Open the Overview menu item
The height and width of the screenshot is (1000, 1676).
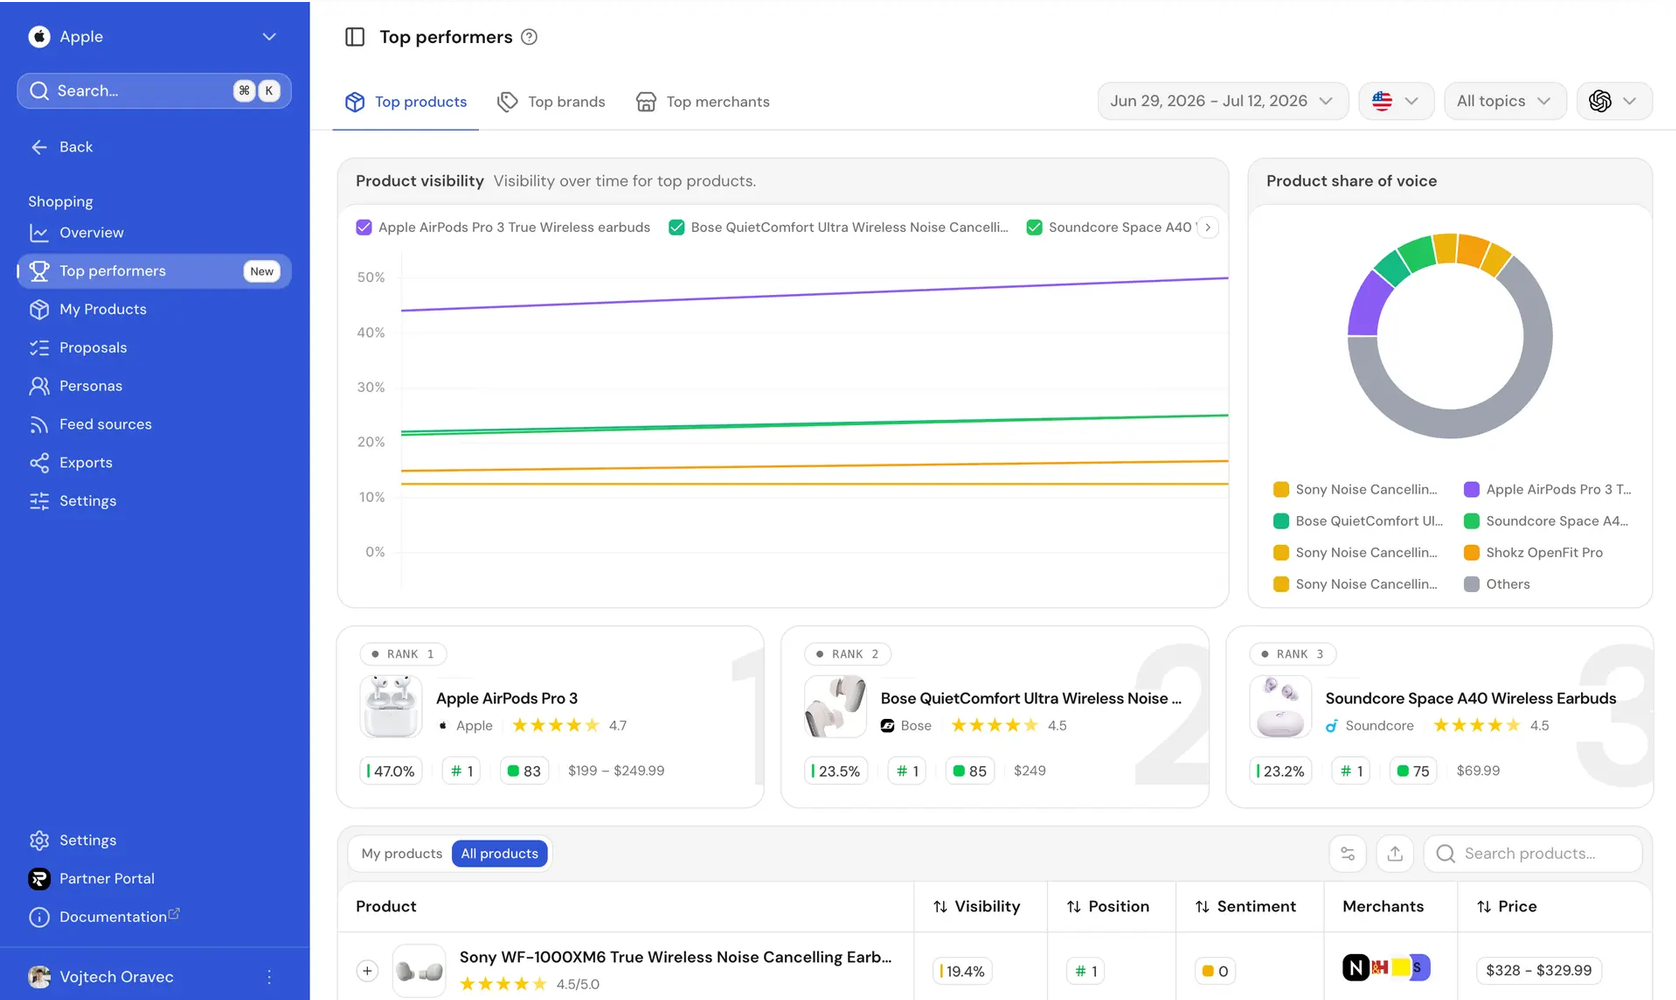coord(154,233)
